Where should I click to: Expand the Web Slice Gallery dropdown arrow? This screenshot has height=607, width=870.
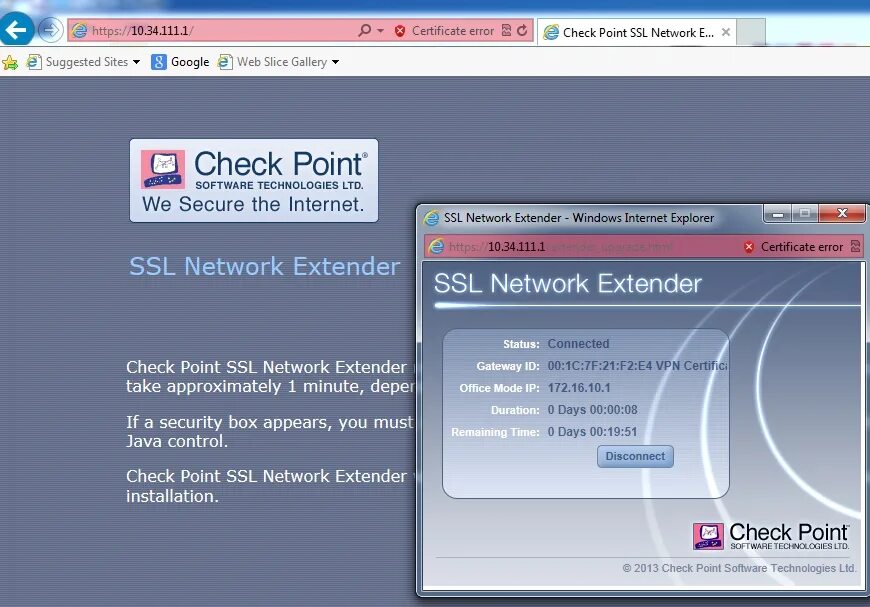[335, 62]
